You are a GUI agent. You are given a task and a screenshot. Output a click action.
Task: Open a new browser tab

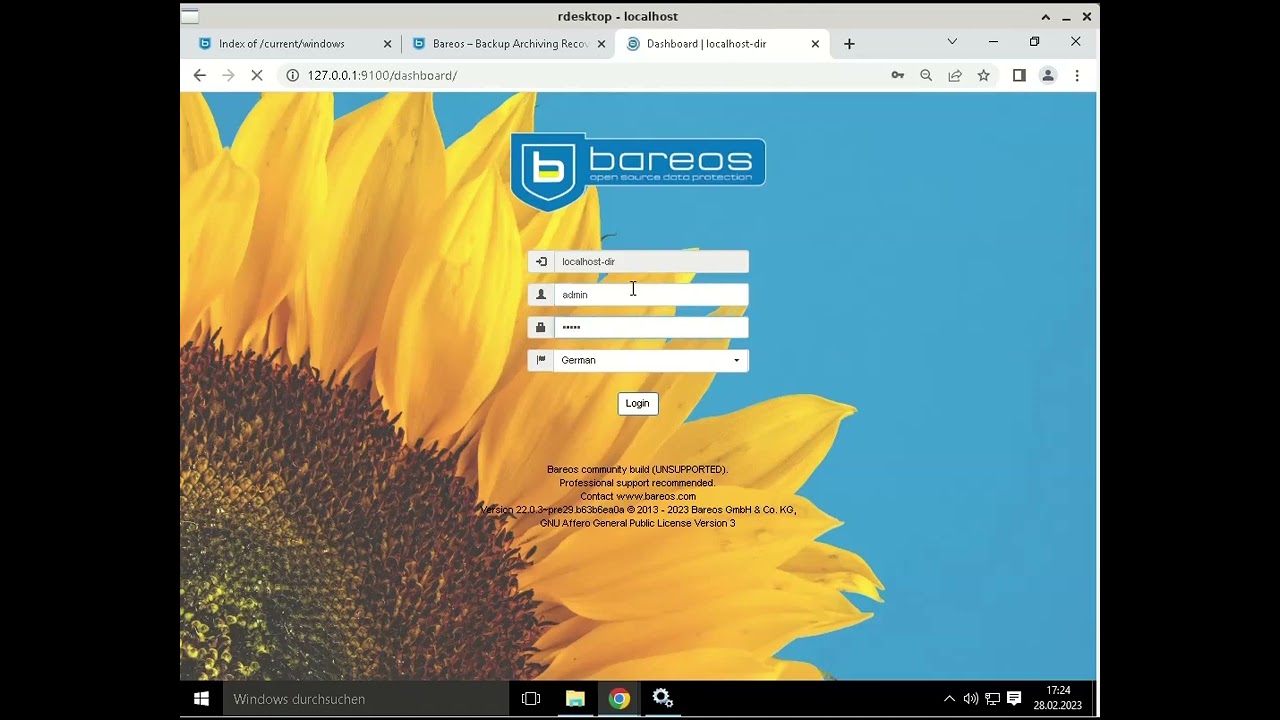tap(849, 44)
